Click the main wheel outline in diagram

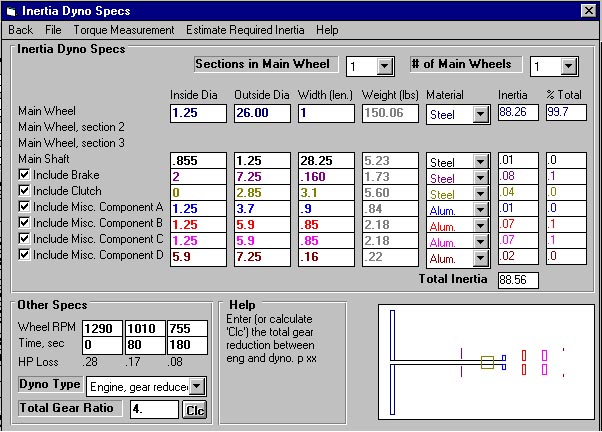[x=392, y=362]
